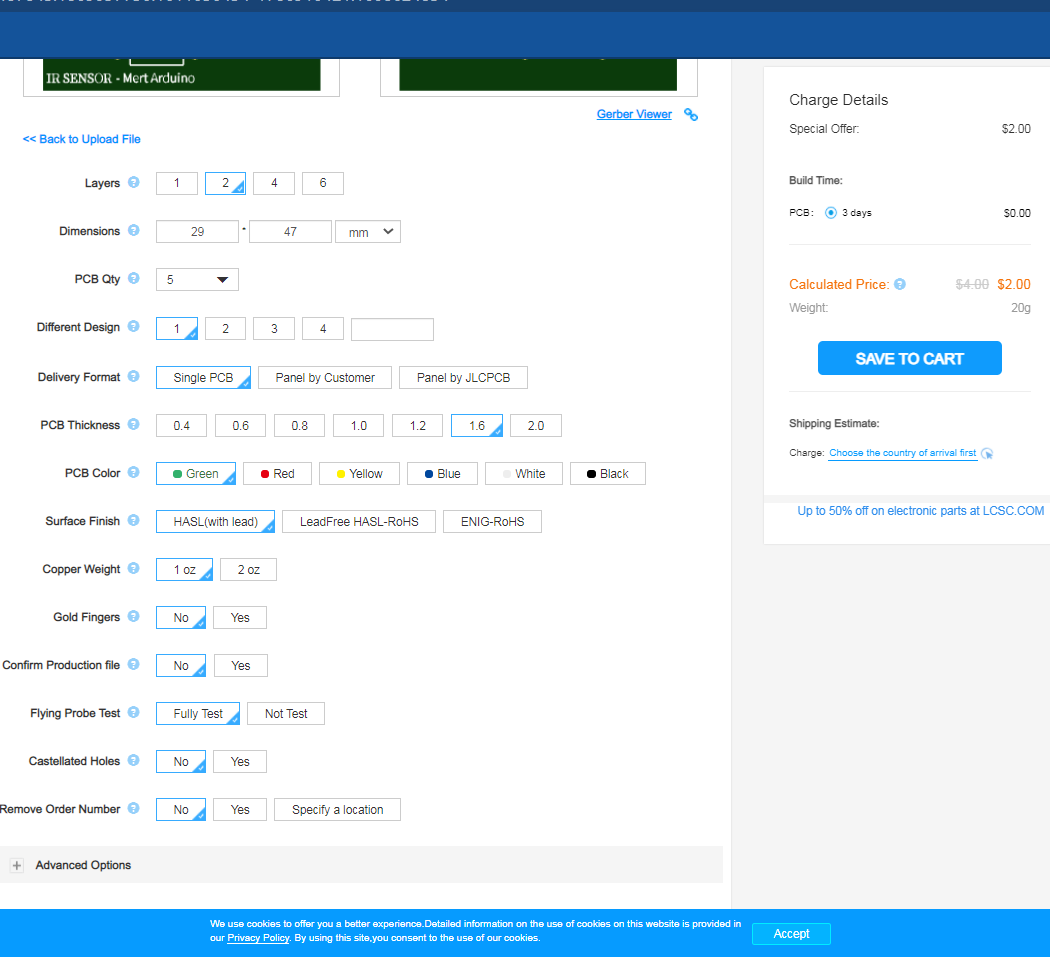Click the help icon beside Calculated Price
Image resolution: width=1050 pixels, height=957 pixels.
900,285
